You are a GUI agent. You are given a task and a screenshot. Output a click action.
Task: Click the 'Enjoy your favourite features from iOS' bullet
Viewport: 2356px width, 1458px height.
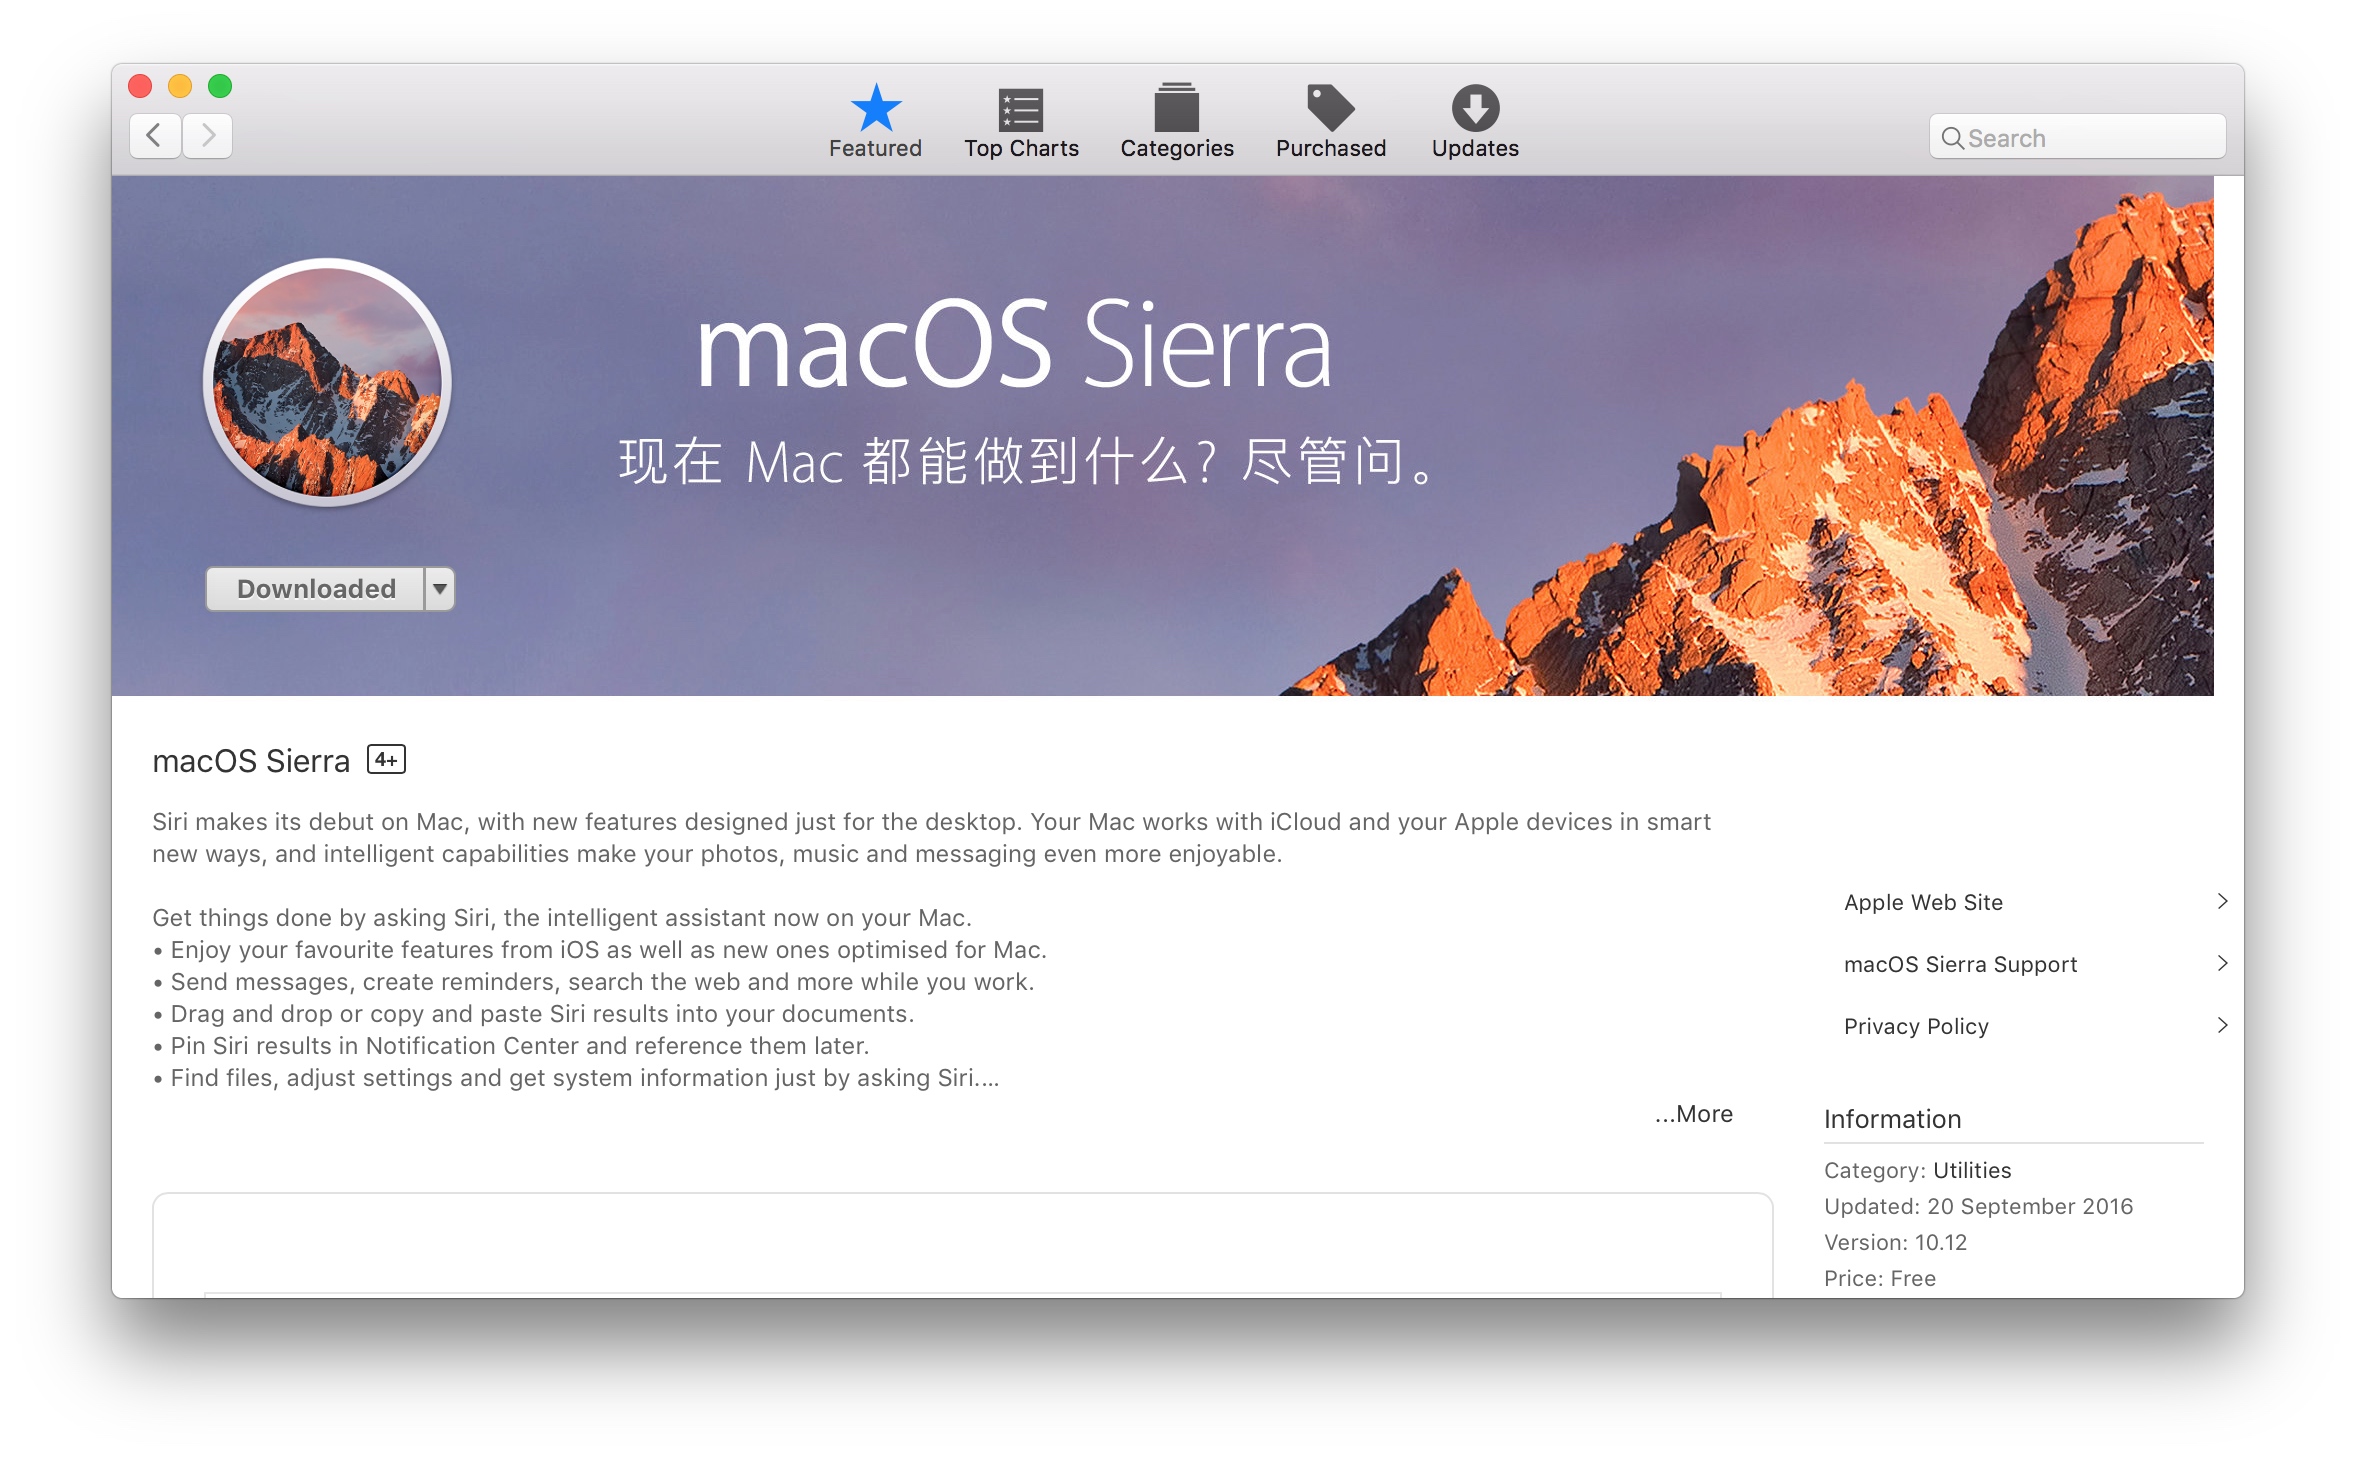[x=600, y=950]
